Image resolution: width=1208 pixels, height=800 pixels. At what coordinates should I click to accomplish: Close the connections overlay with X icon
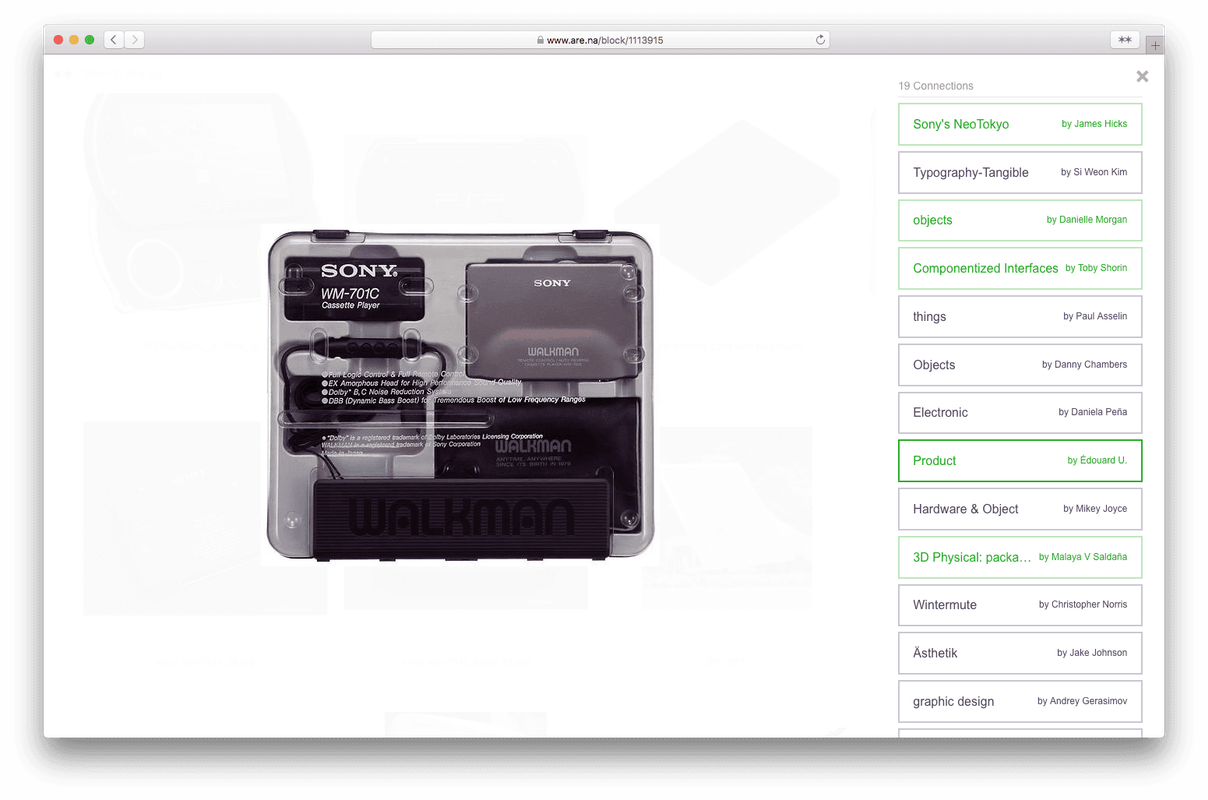1142,76
